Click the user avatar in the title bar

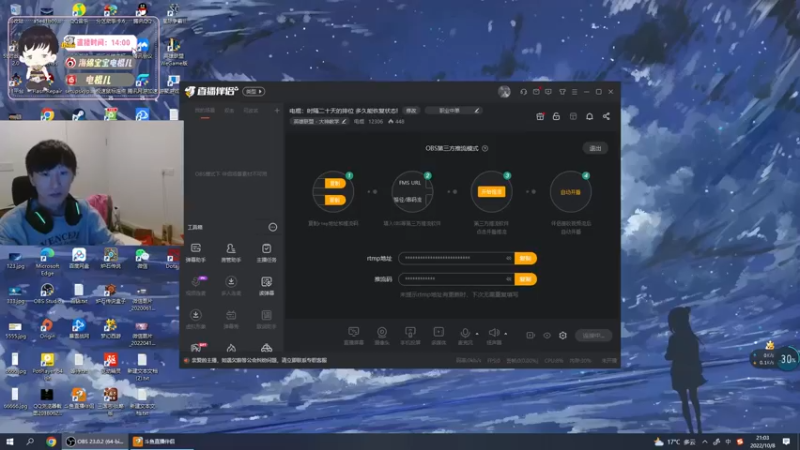504,92
